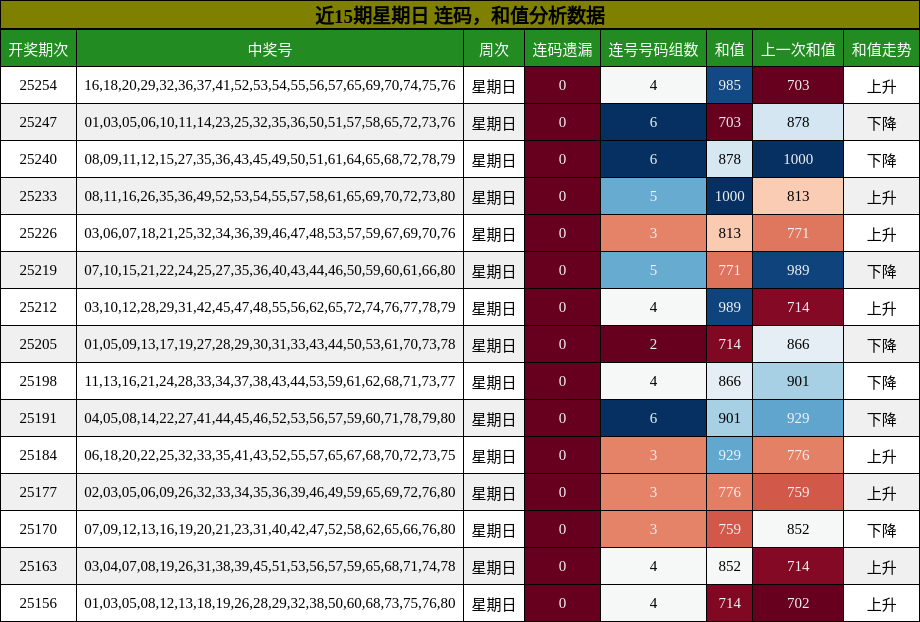The width and height of the screenshot is (920, 622).
Task: Click 上升 trend in row 25156
Action: pos(881,603)
